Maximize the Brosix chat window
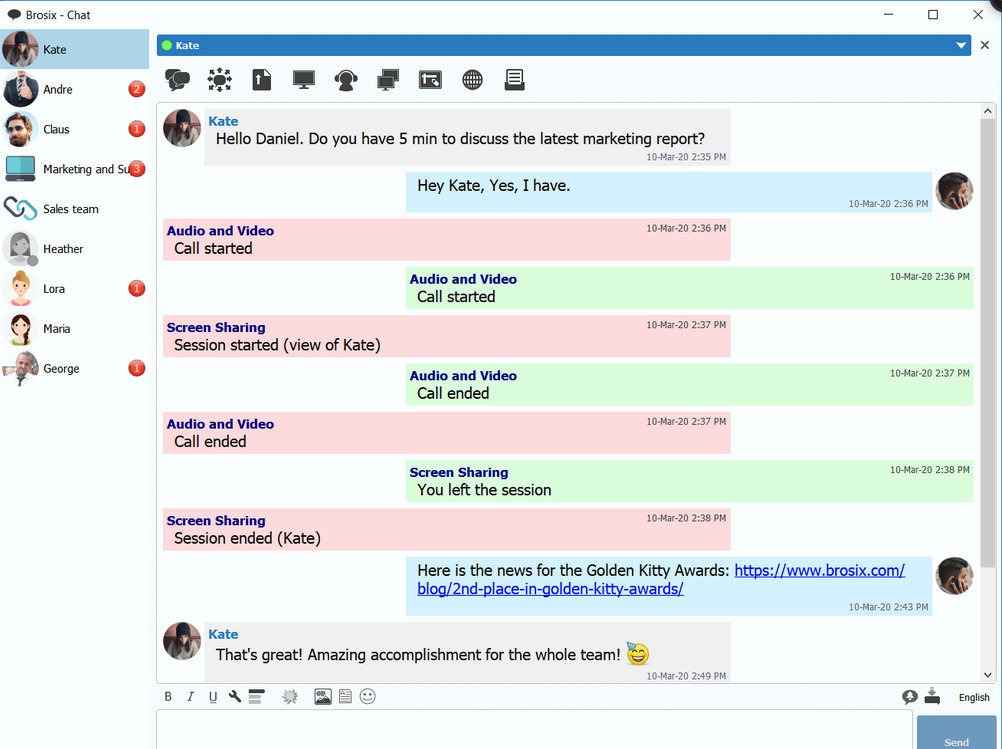1002x749 pixels. (933, 15)
